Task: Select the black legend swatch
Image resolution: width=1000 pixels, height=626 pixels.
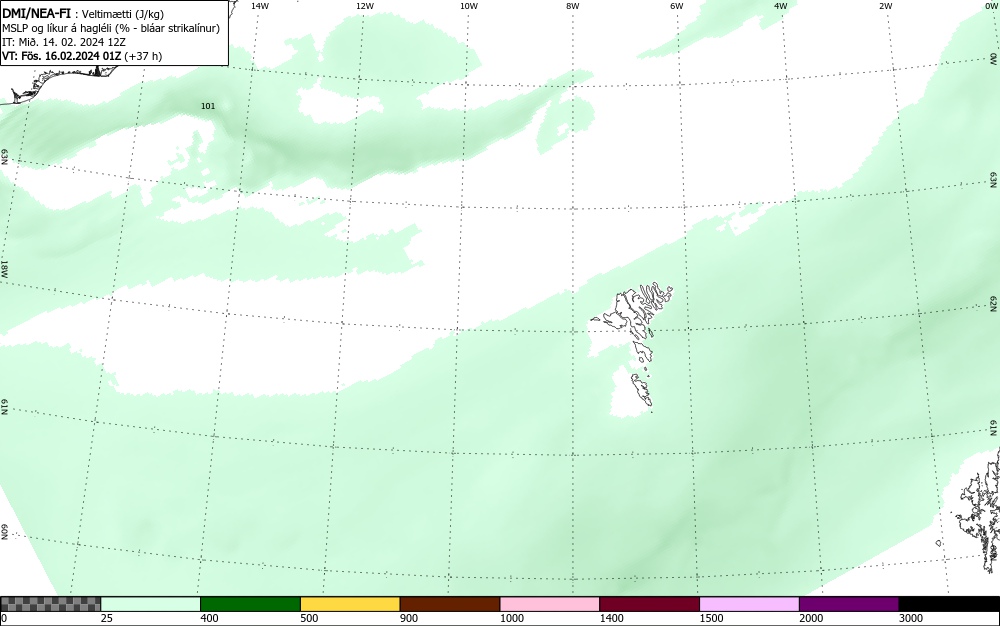Action: pyautogui.click(x=949, y=604)
